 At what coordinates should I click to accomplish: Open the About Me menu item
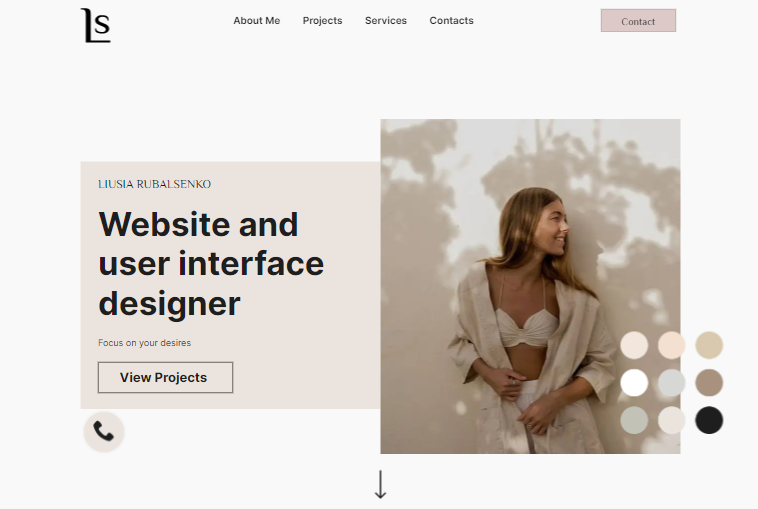(257, 21)
